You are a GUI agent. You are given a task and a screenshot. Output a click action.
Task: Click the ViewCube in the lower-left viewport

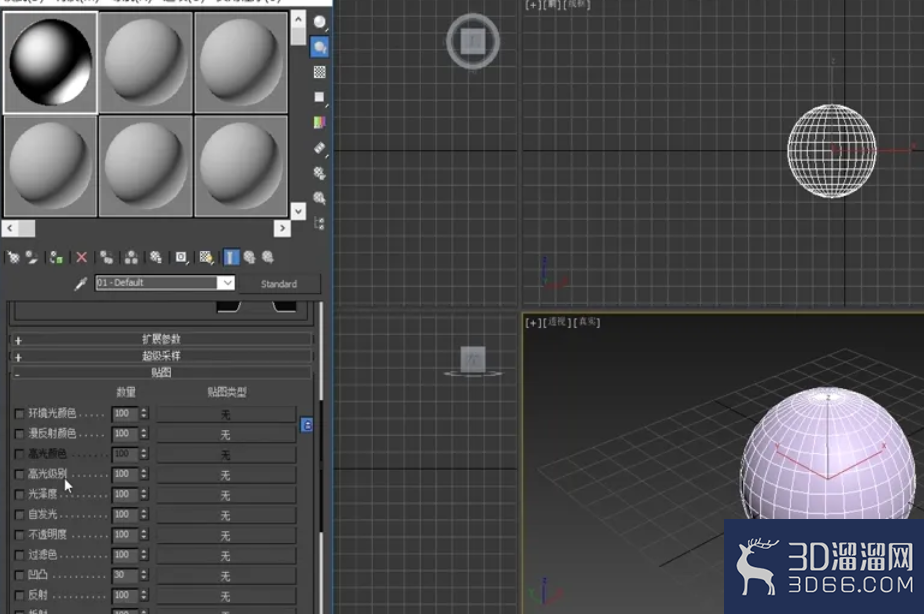click(x=473, y=361)
